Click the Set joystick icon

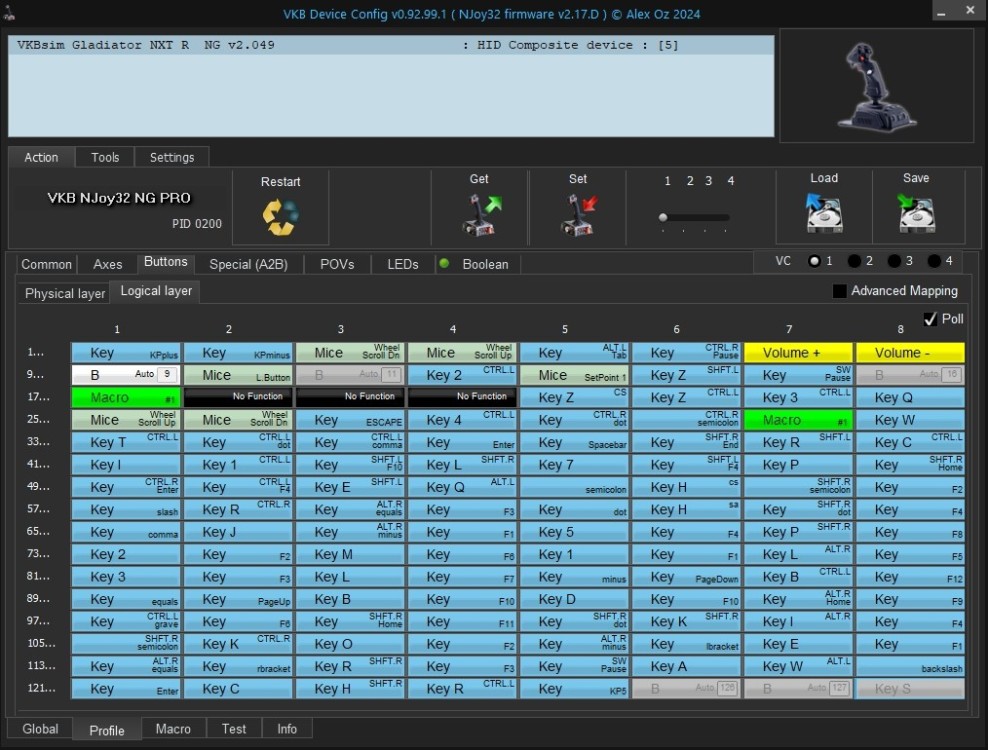[577, 215]
